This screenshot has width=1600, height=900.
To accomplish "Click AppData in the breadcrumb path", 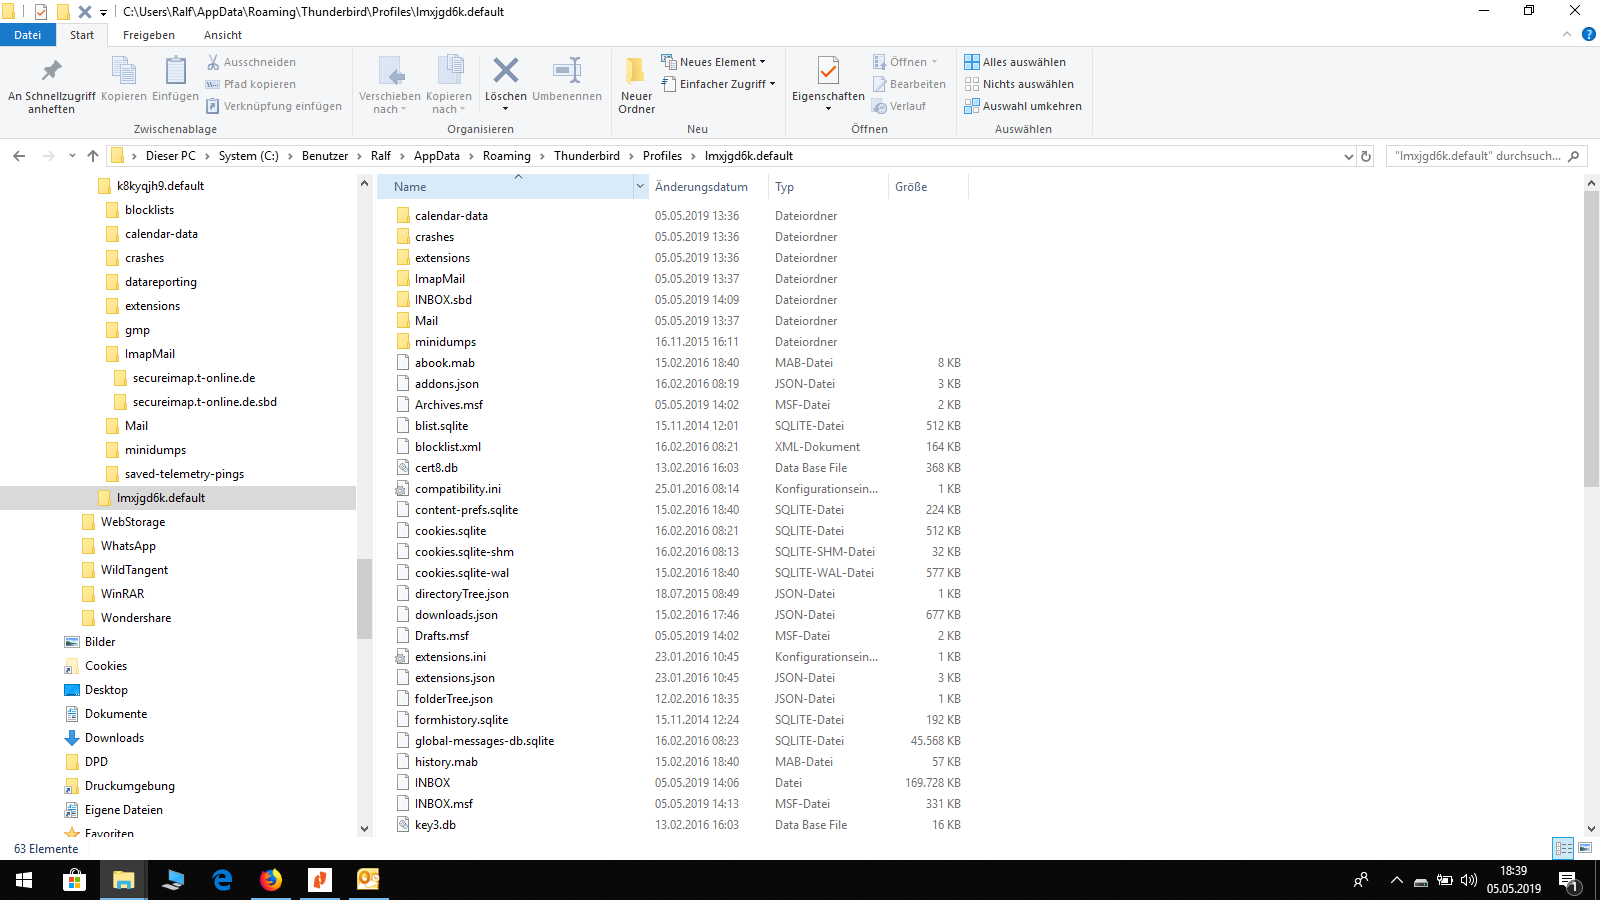I will point(437,156).
